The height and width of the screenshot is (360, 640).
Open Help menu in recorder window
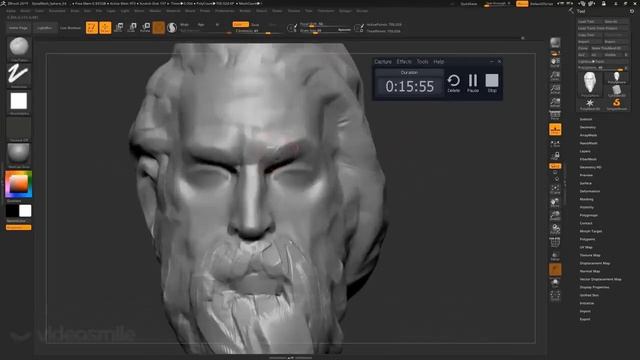pyautogui.click(x=439, y=62)
